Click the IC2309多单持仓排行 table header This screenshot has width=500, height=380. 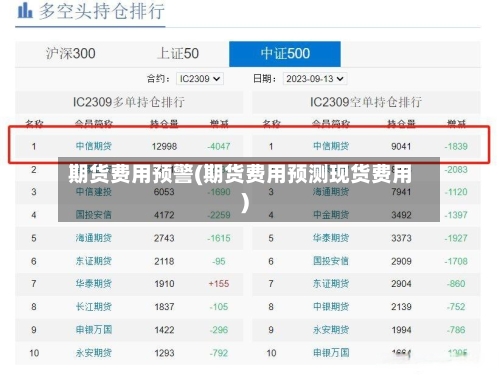[129, 102]
